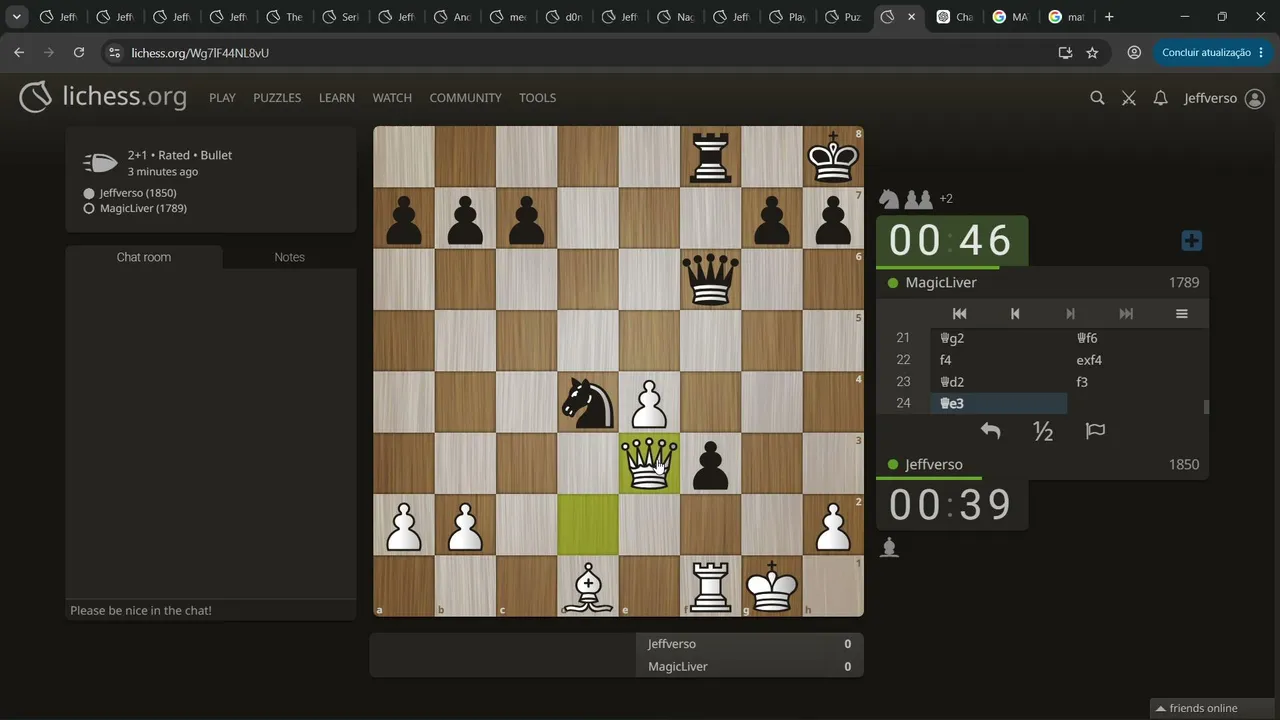Click the lichess.org logo
1280x720 pixels.
tap(103, 97)
